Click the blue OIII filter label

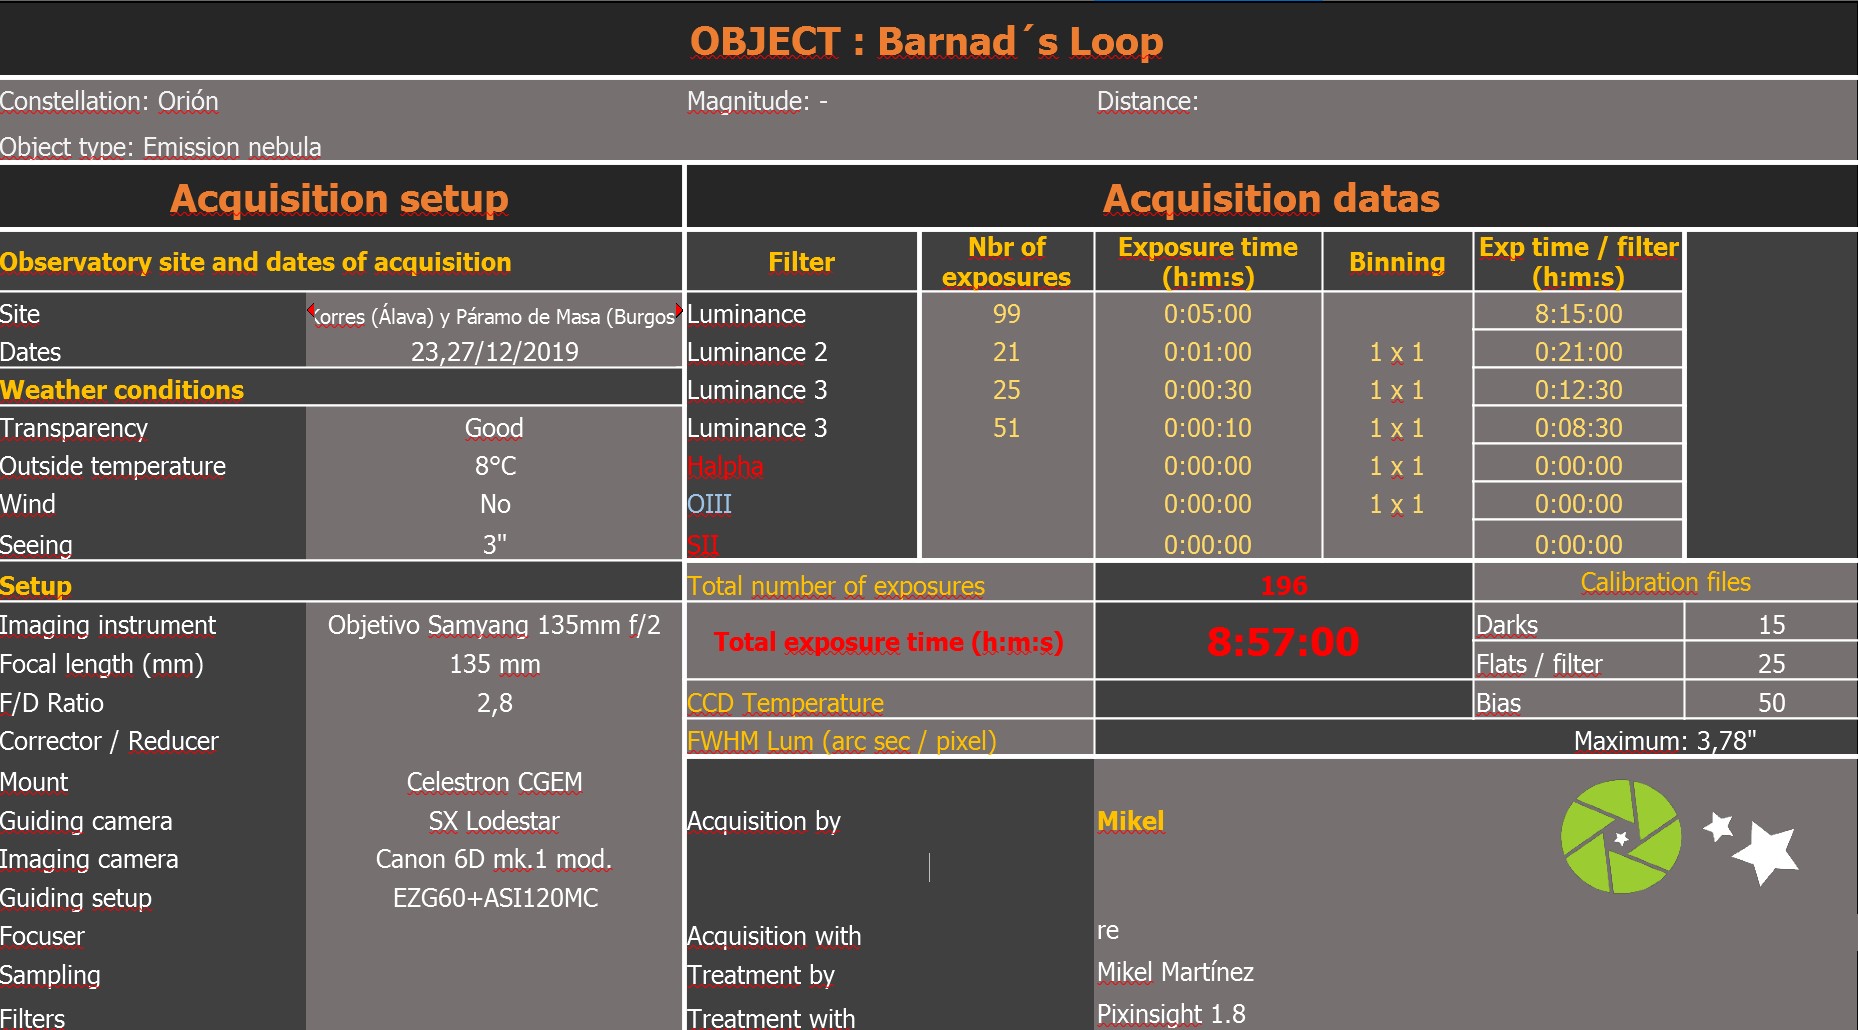click(710, 504)
